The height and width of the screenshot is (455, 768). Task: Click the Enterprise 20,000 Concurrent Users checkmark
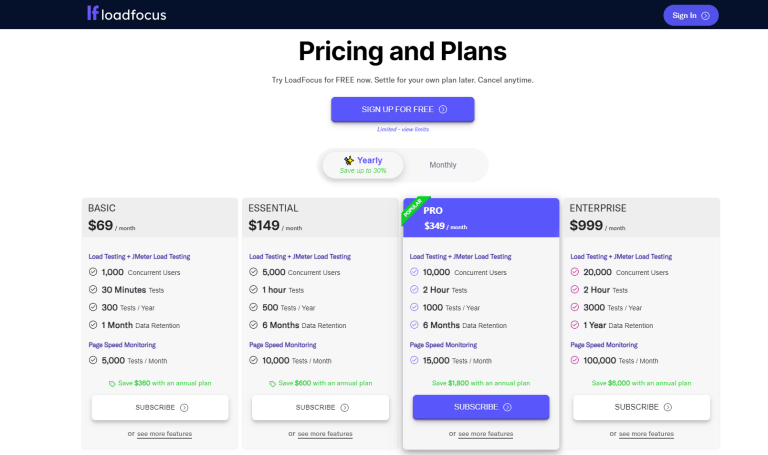[575, 272]
